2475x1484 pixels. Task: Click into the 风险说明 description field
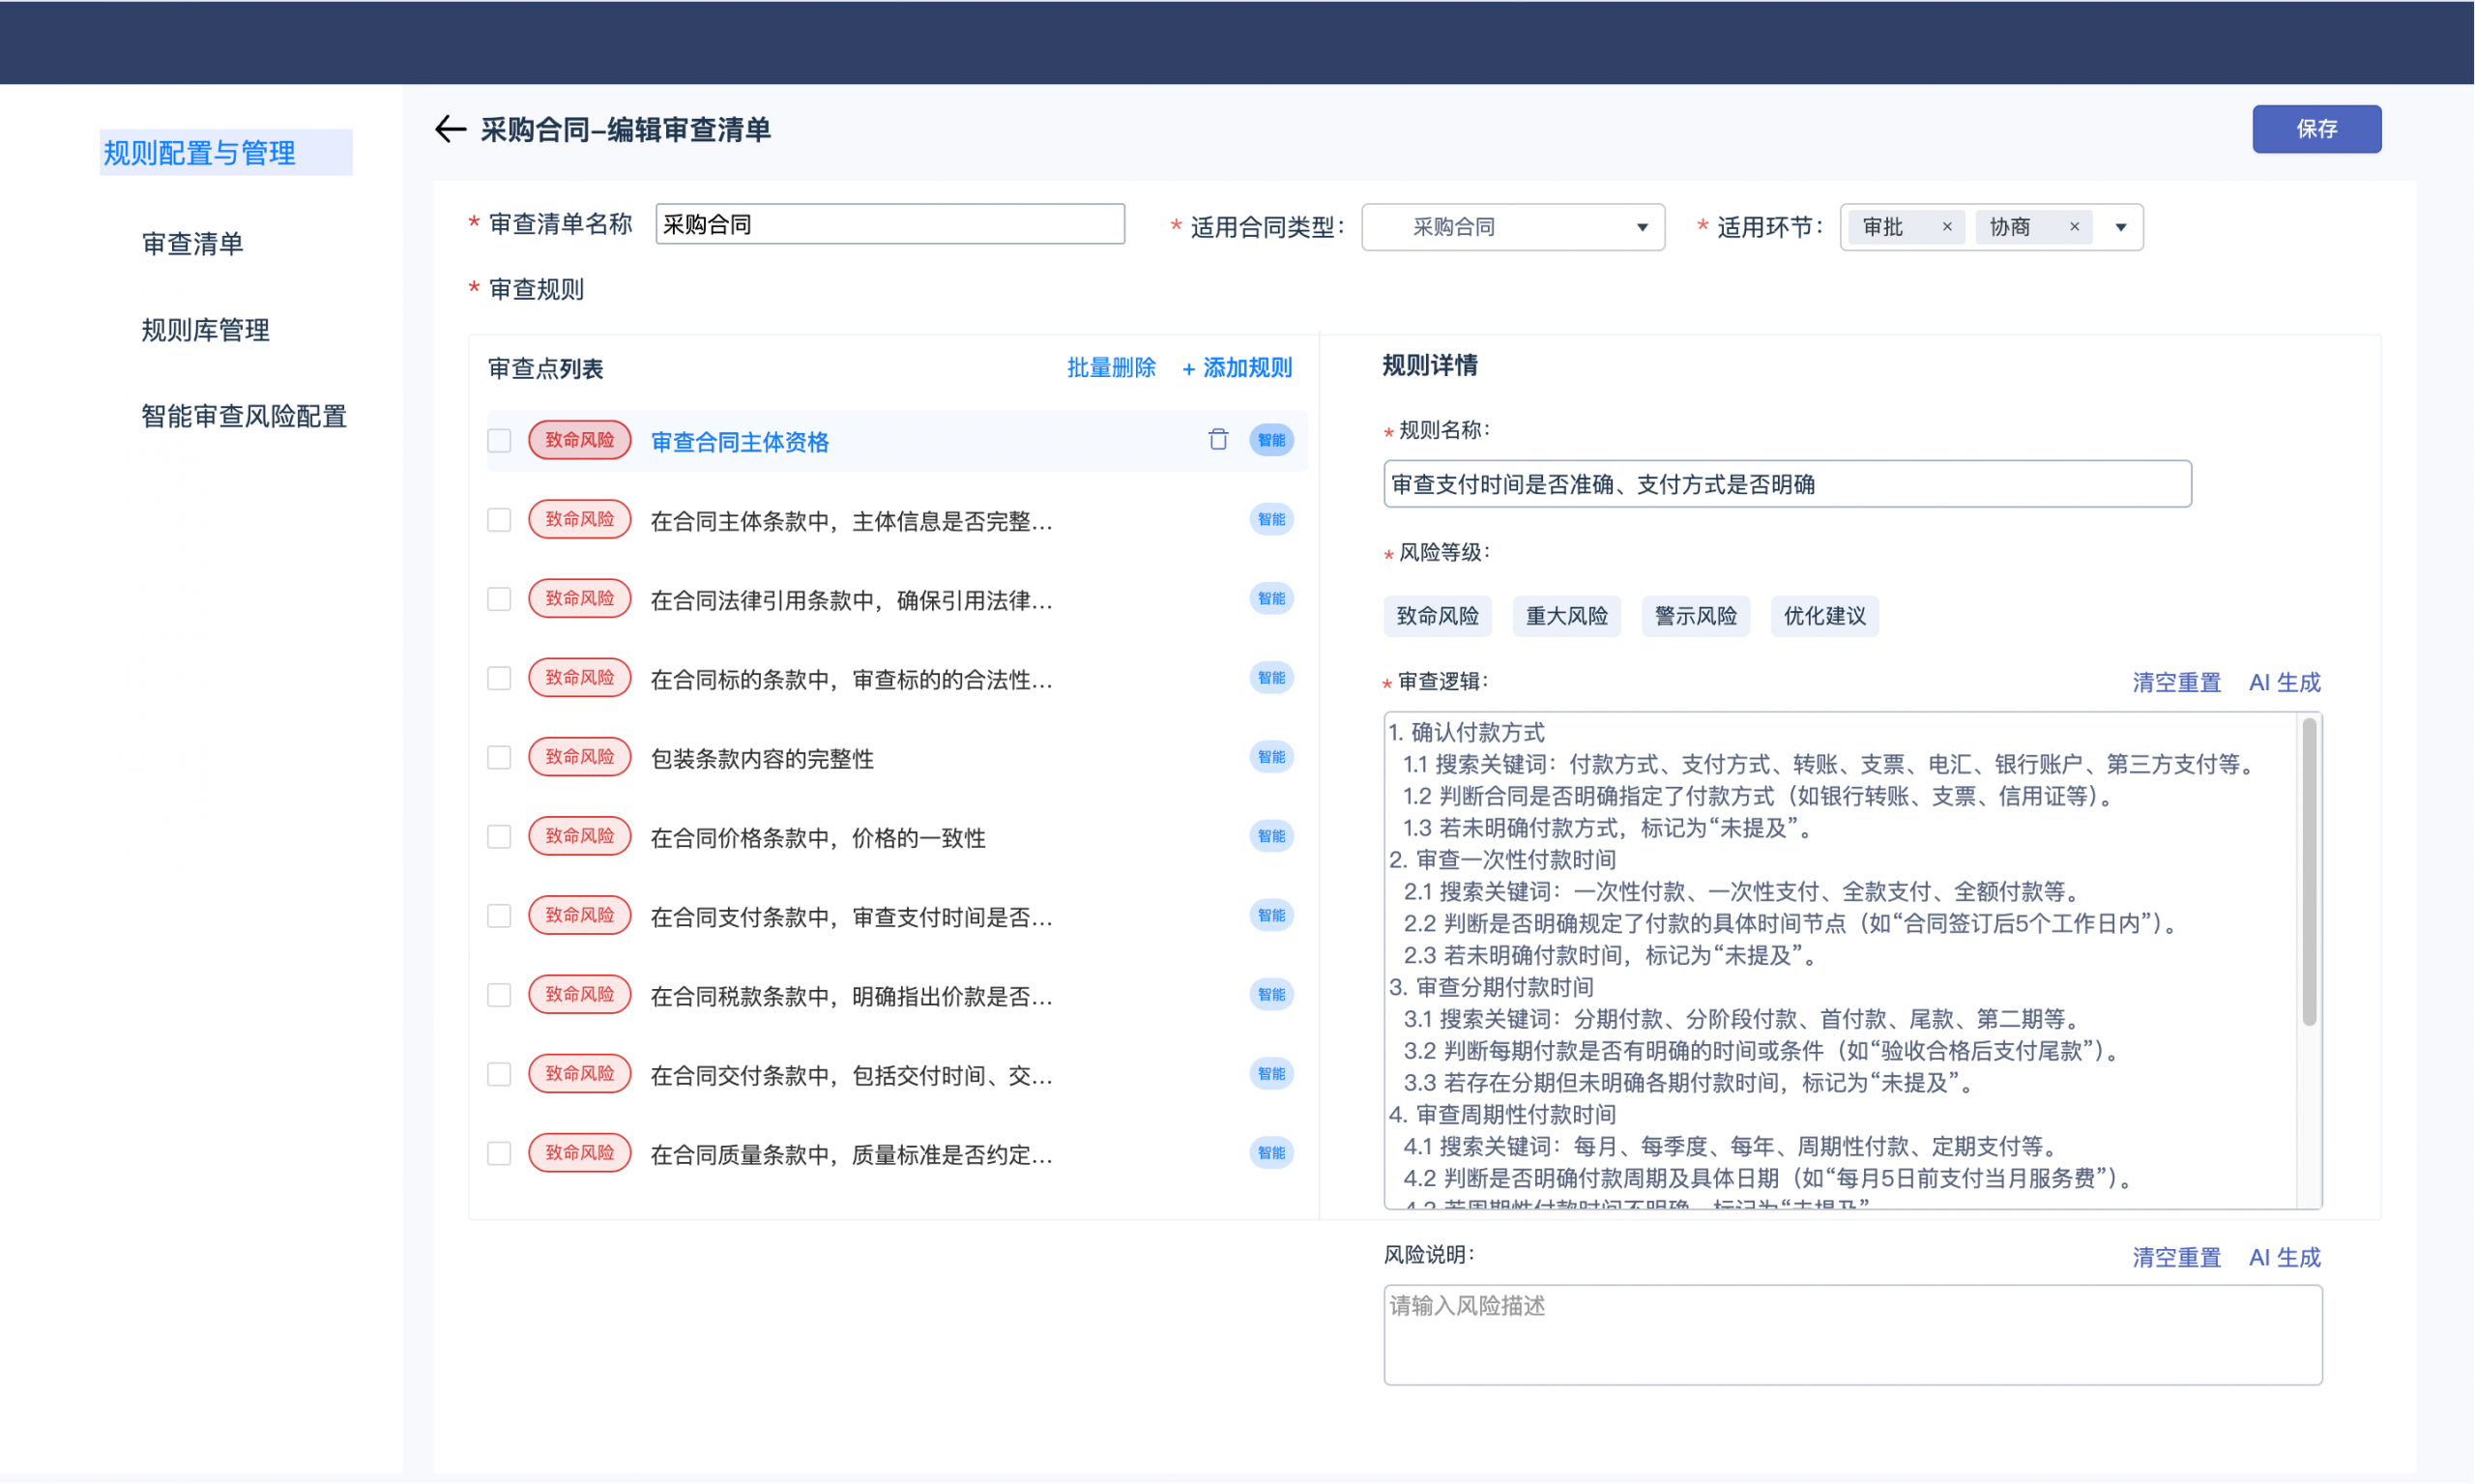[1851, 1334]
